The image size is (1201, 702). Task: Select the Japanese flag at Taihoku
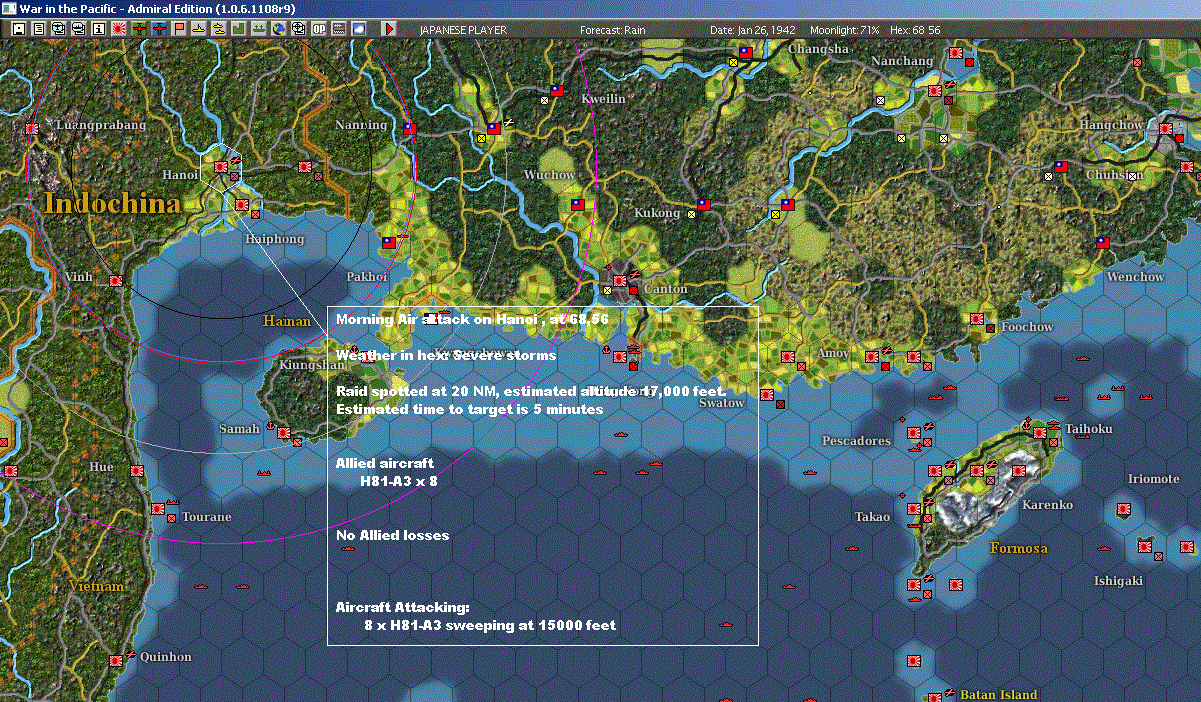point(1039,432)
